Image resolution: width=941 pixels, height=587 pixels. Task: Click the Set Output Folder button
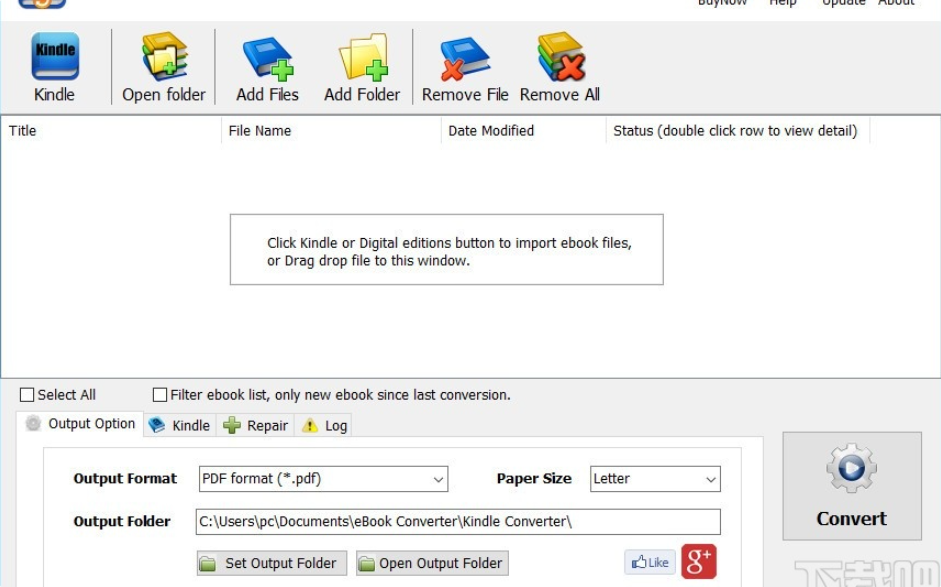(272, 563)
